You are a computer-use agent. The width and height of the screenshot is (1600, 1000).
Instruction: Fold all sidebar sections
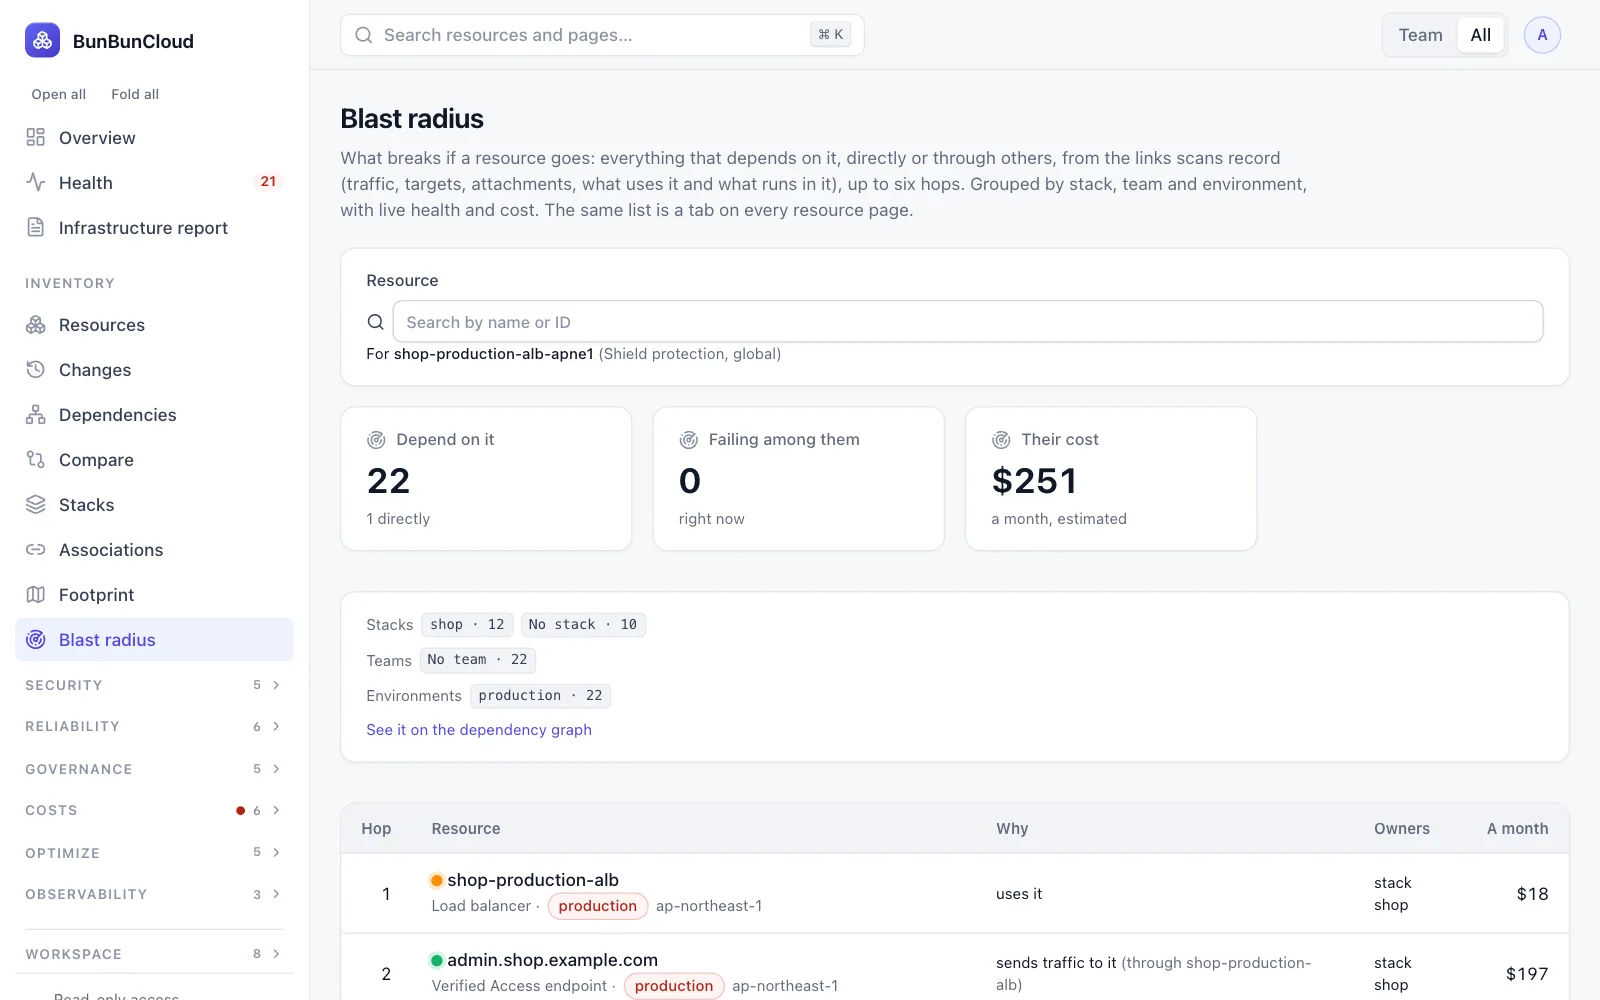pos(135,94)
